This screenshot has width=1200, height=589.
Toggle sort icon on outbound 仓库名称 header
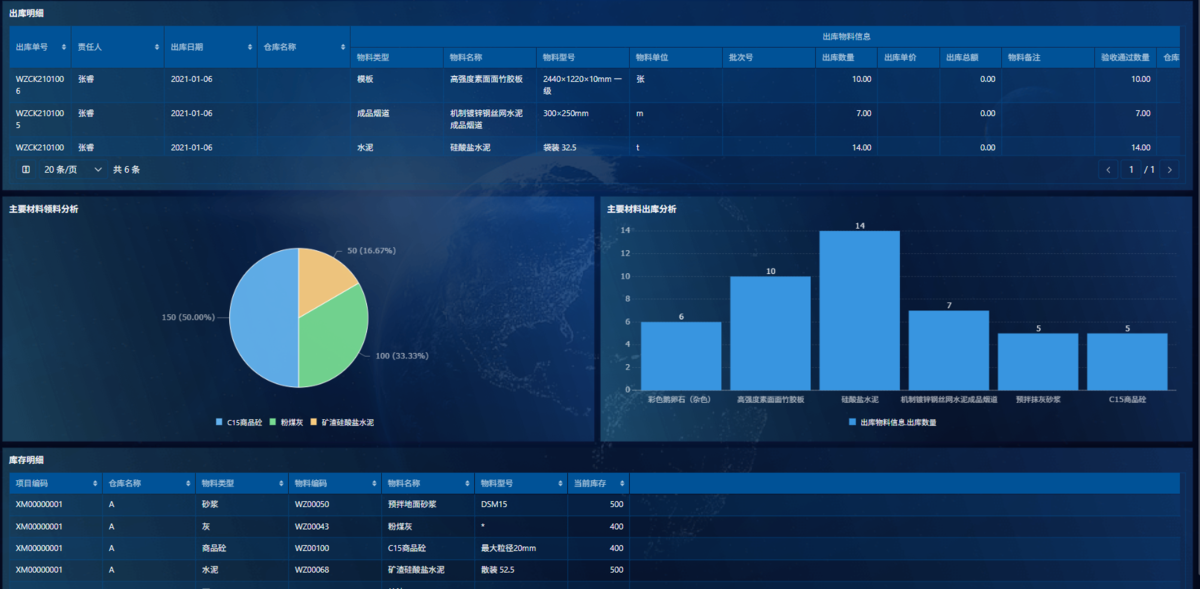(343, 47)
